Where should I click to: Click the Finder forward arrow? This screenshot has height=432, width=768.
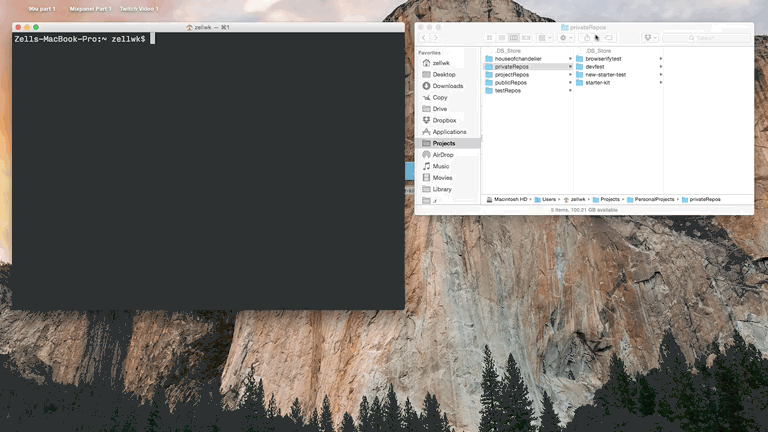click(x=435, y=38)
